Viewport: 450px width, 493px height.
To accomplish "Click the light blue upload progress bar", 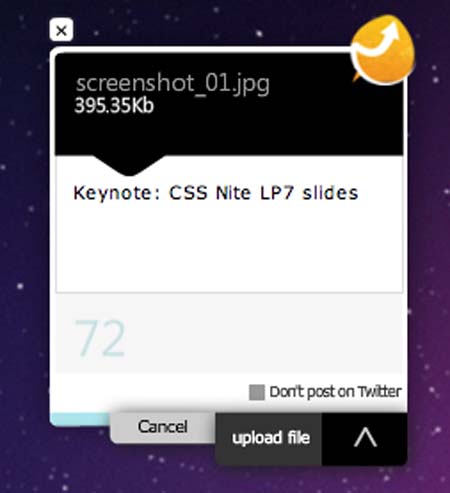I will pos(80,419).
